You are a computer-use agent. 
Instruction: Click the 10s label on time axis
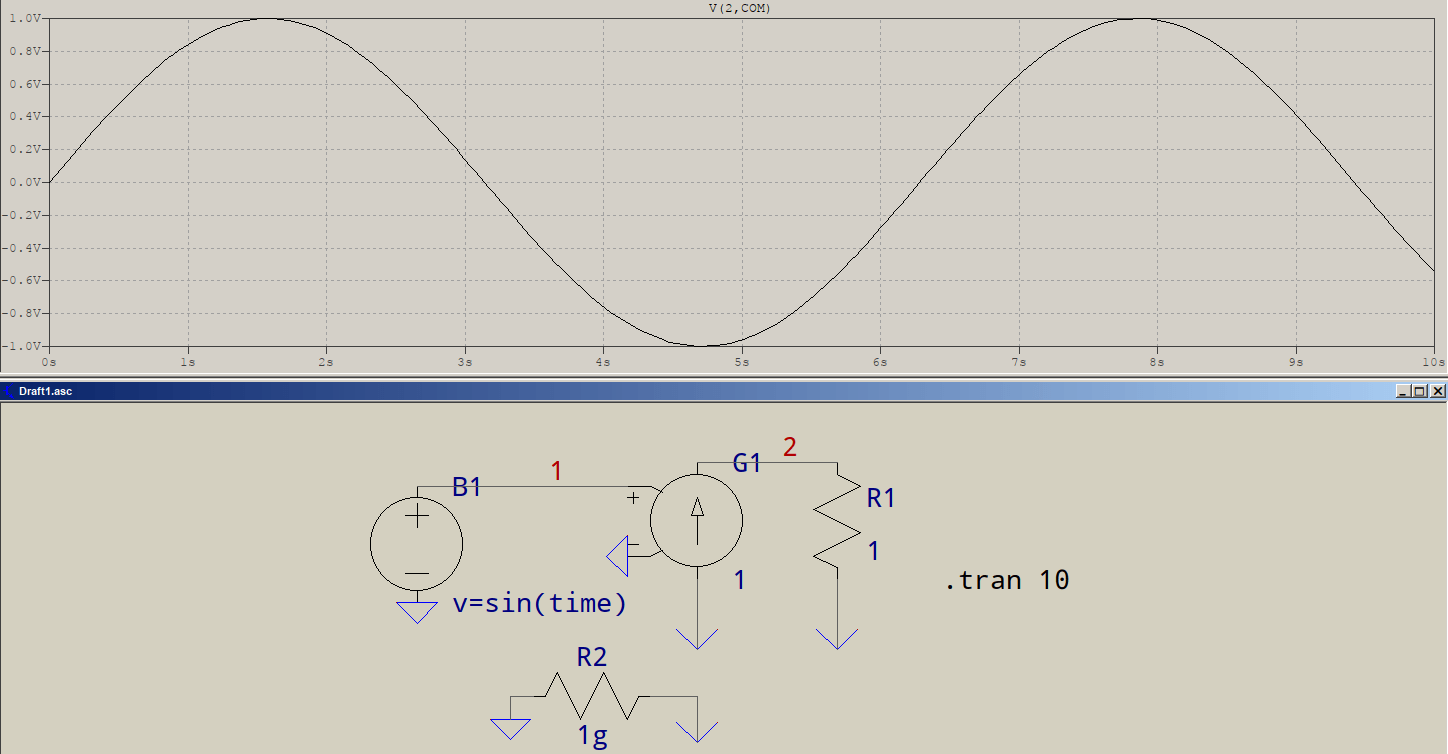click(x=1433, y=360)
